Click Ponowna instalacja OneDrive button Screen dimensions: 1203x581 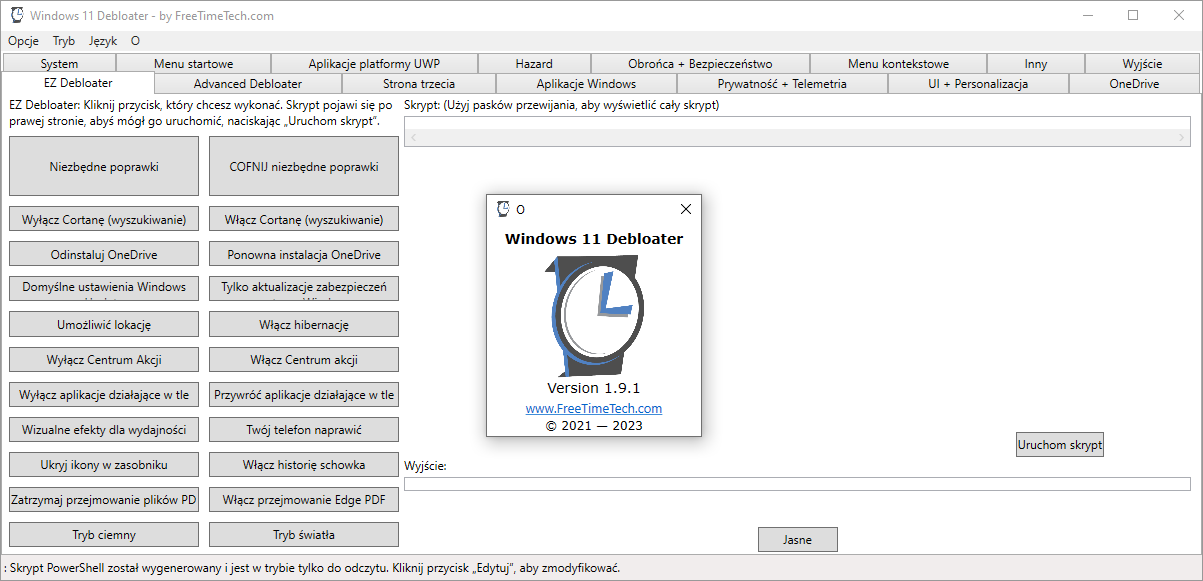(x=304, y=254)
